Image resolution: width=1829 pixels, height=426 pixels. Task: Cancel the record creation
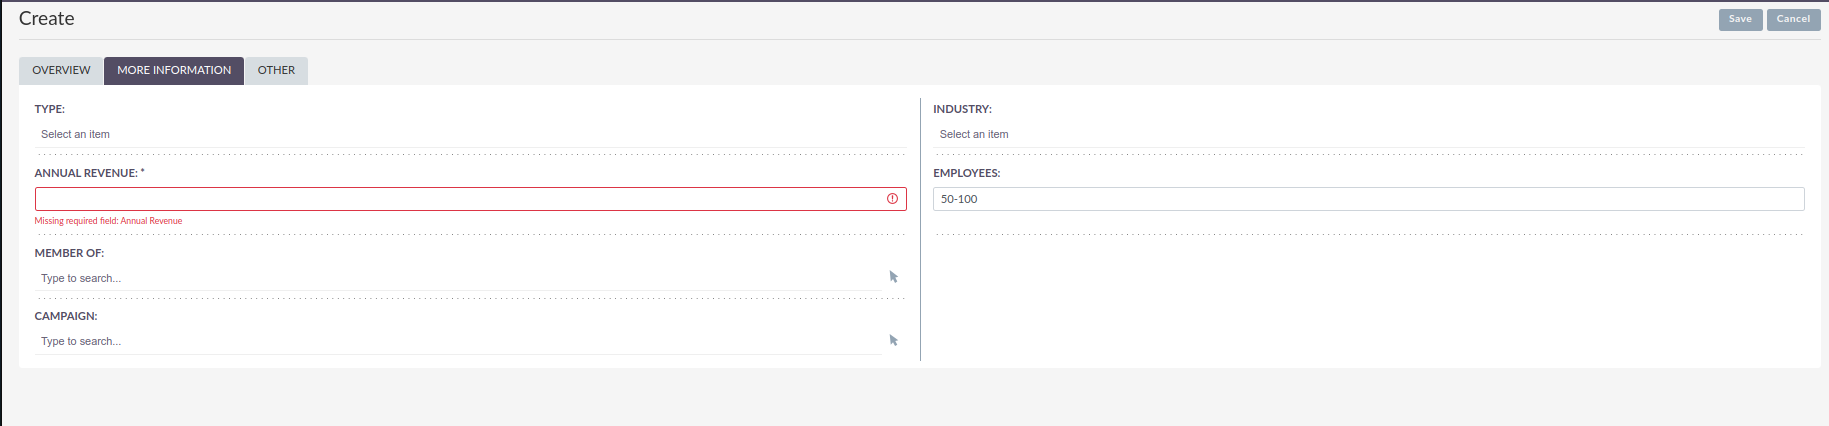pyautogui.click(x=1793, y=19)
